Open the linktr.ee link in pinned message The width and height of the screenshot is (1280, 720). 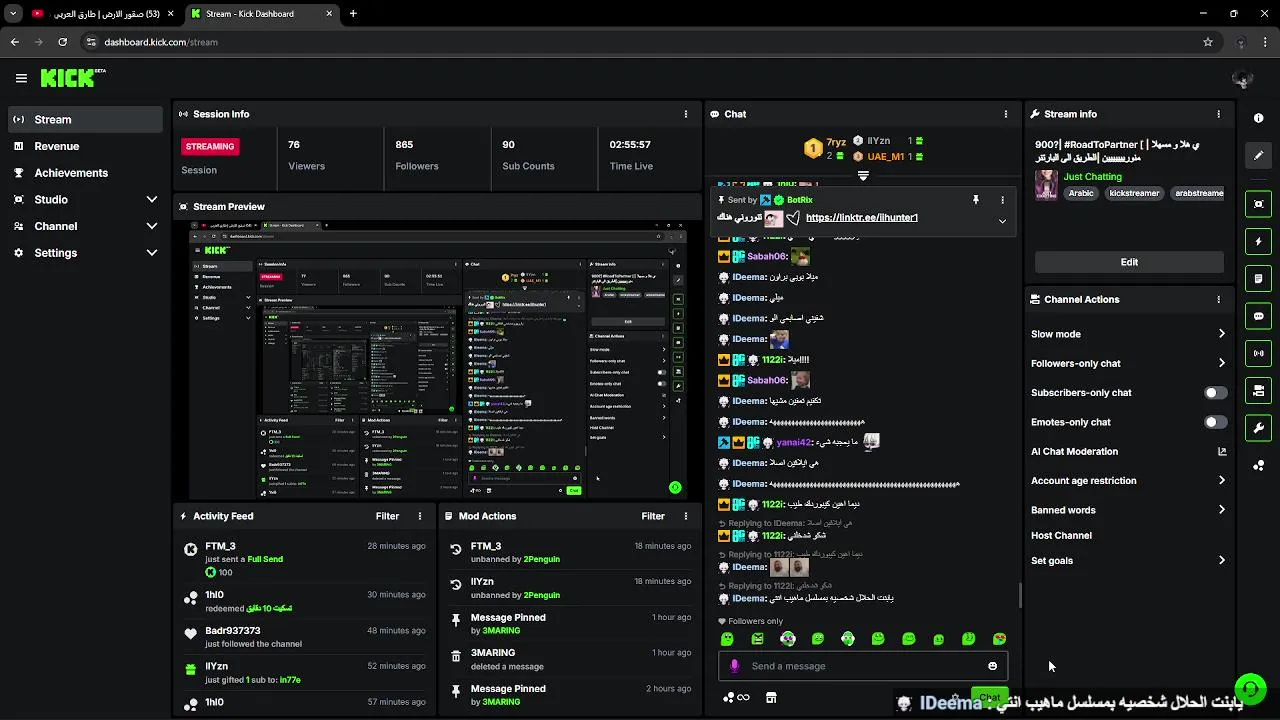tap(861, 218)
